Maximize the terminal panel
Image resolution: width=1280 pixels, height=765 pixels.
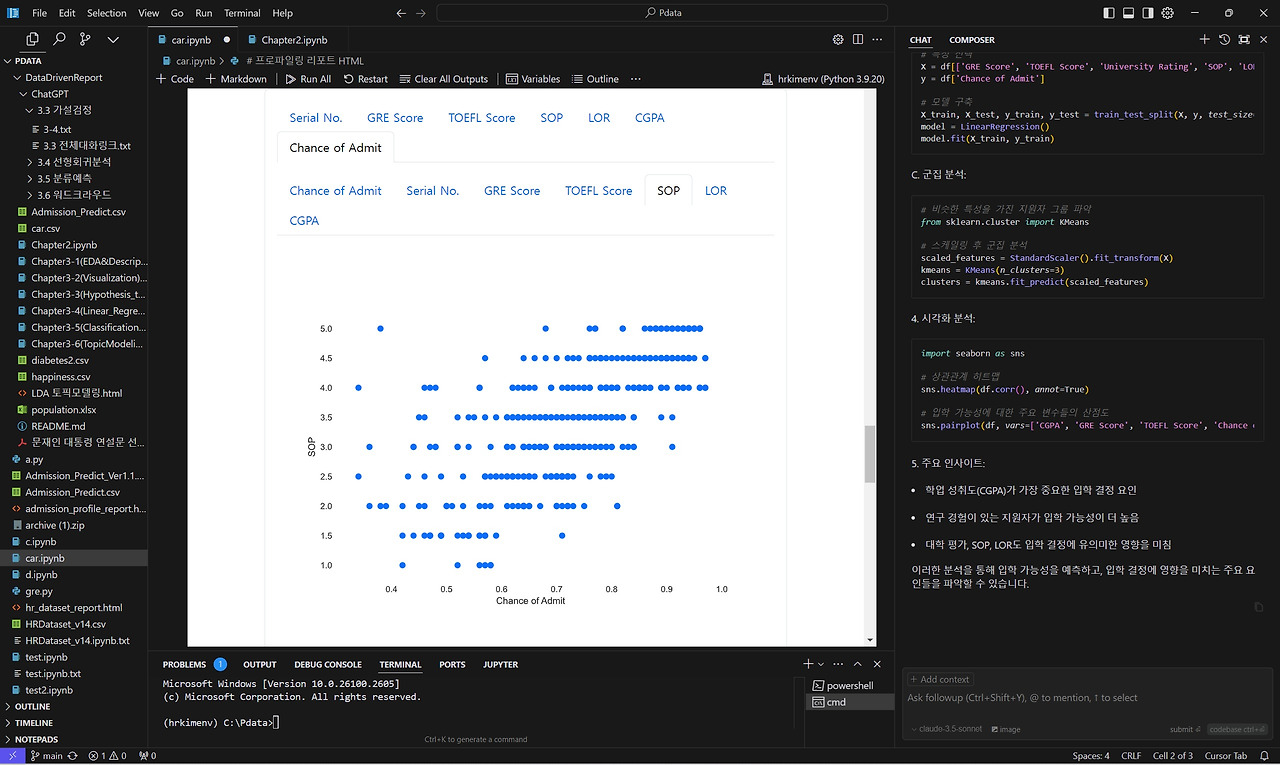pos(858,664)
